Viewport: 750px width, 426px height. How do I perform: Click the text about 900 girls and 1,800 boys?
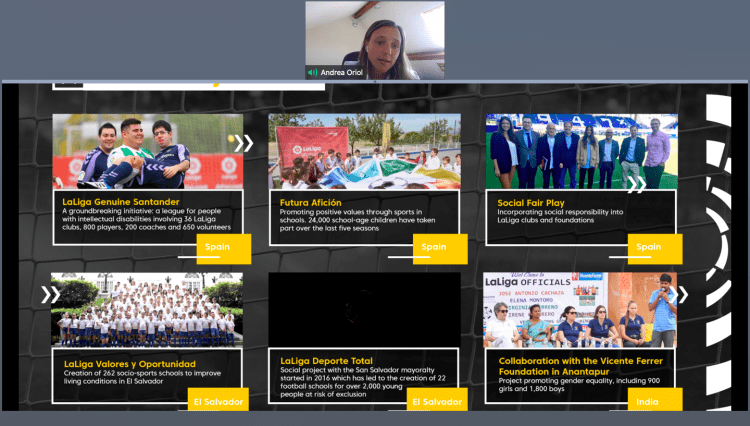click(579, 385)
